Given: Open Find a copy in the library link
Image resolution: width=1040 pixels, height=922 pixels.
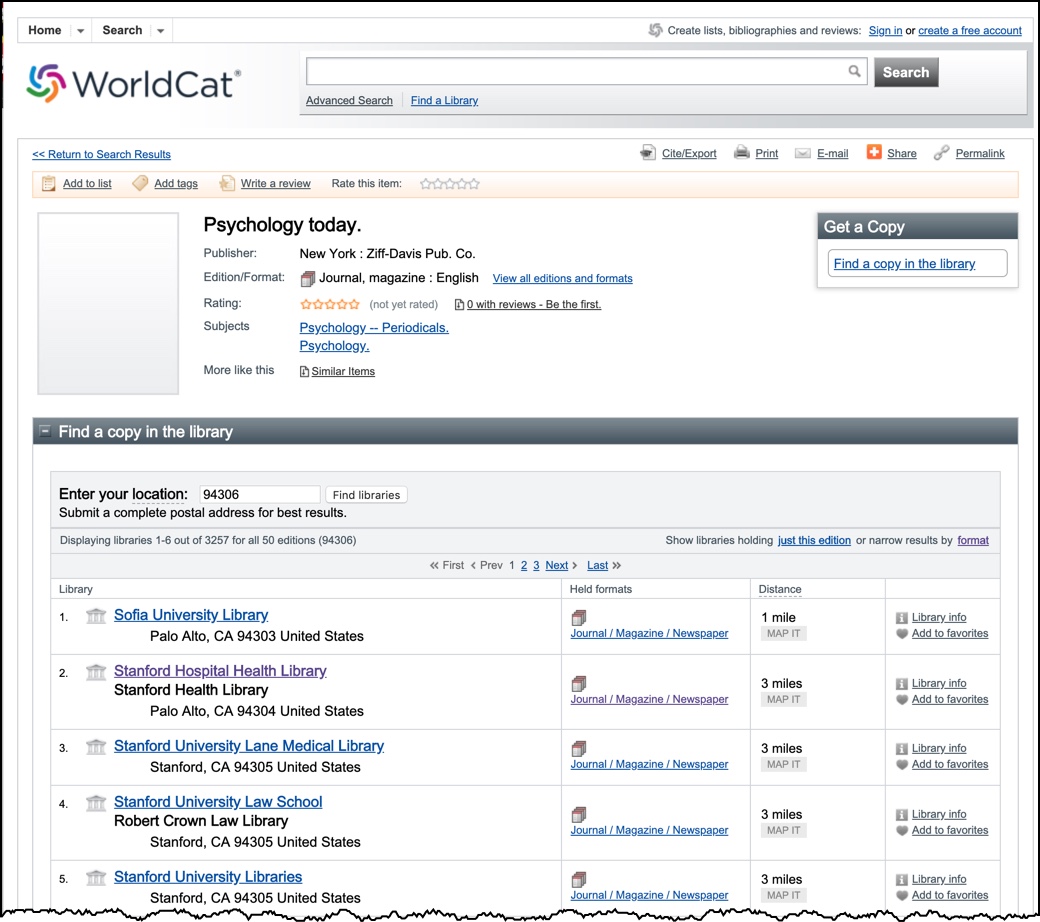Looking at the screenshot, I should coord(905,263).
